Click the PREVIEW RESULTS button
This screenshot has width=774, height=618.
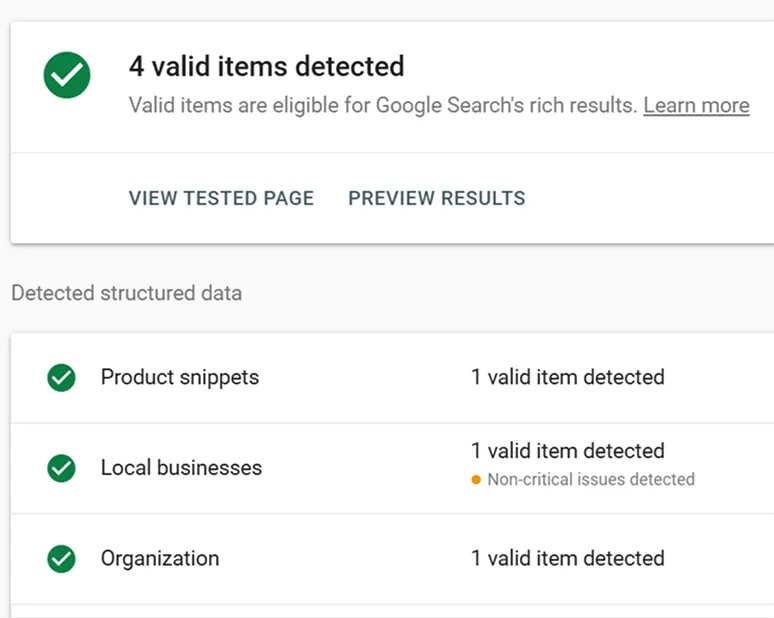[x=436, y=198]
